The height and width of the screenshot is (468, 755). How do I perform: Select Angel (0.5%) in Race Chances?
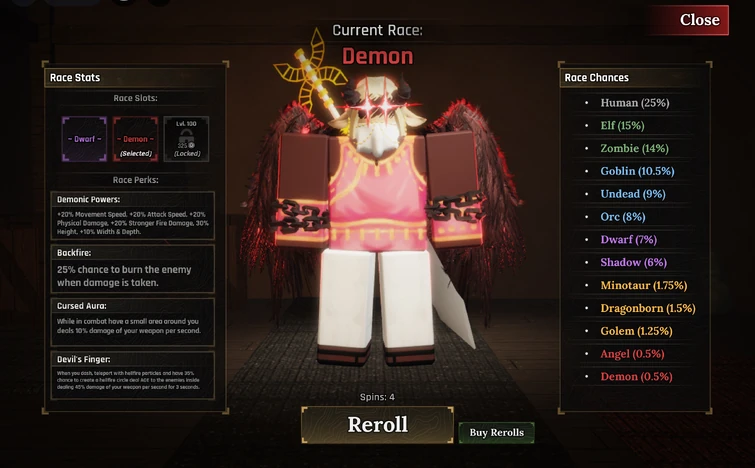point(632,354)
